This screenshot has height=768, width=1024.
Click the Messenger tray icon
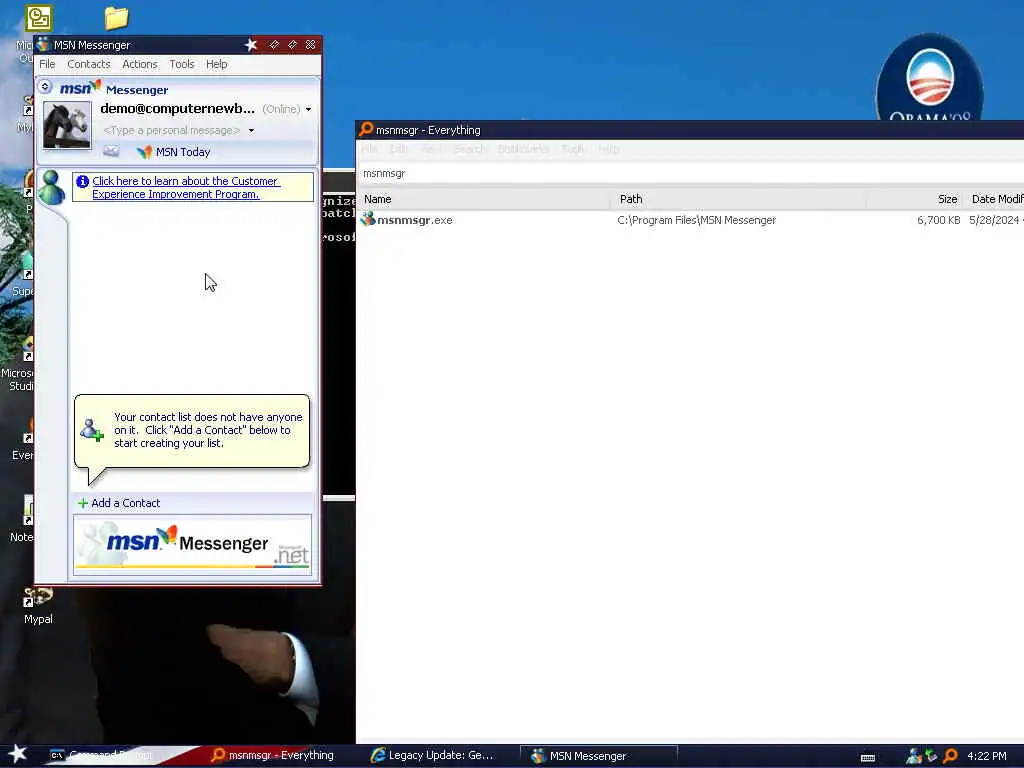pyautogui.click(x=914, y=756)
